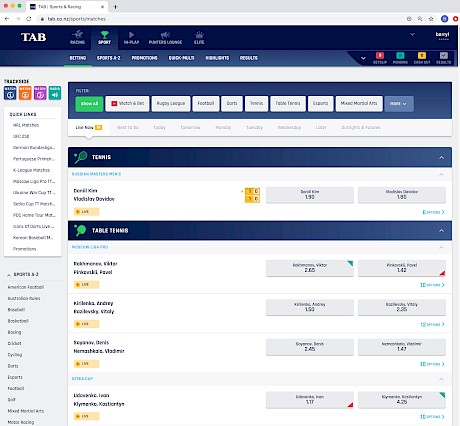Image resolution: width=460 pixels, height=426 pixels.
Task: Bet on Daniil Kim at 1.90
Action: point(310,195)
